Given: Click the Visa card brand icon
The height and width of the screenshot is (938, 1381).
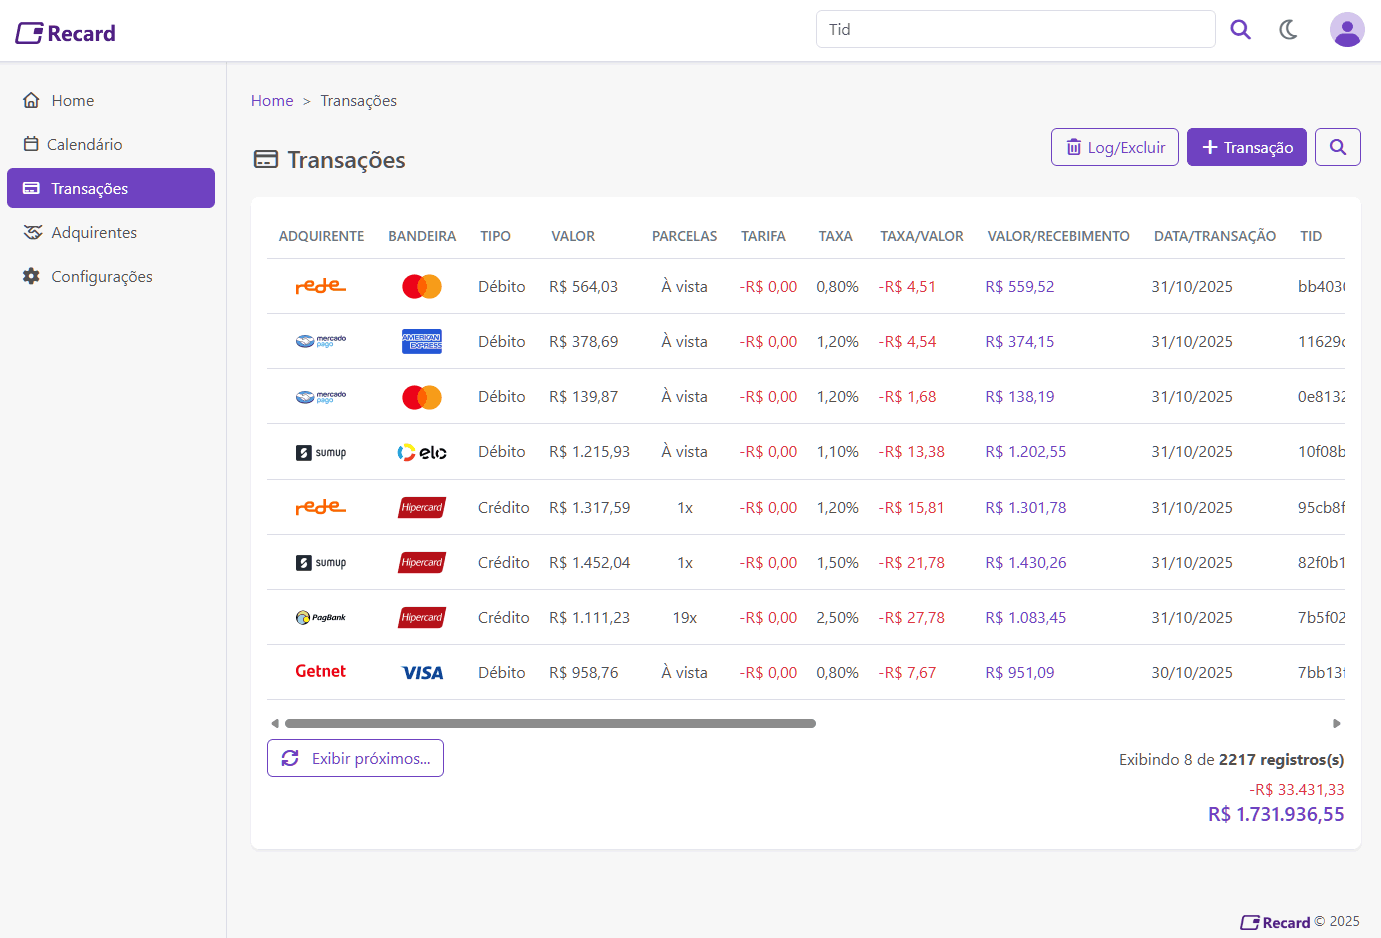Looking at the screenshot, I should [422, 673].
